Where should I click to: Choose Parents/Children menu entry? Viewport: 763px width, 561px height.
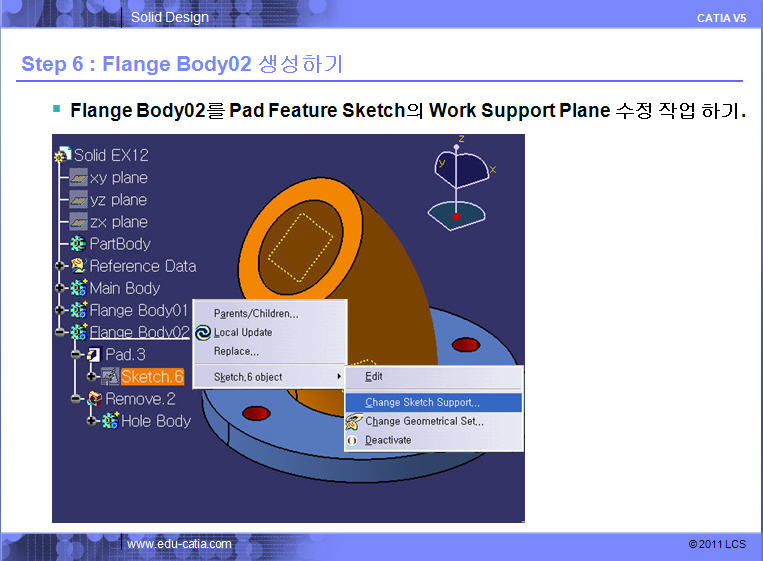click(x=256, y=313)
